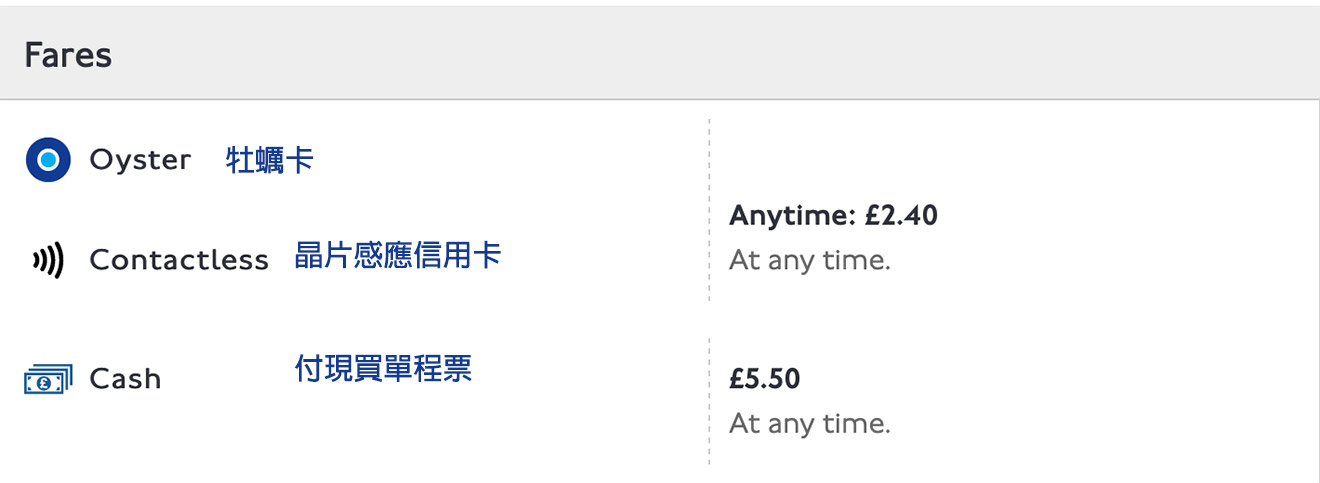Image resolution: width=1320 pixels, height=483 pixels.
Task: Click the £5.50 cash fare amount
Action: [765, 380]
